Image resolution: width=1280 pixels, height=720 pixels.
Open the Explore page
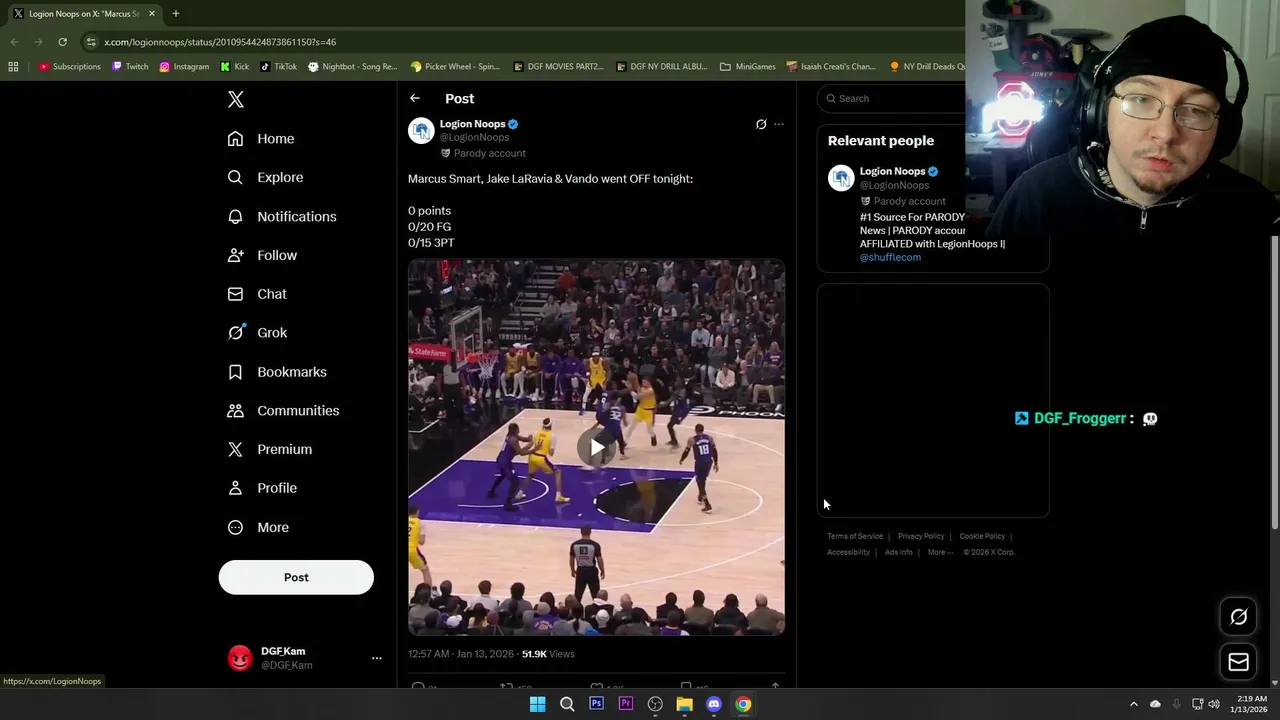pyautogui.click(x=265, y=177)
